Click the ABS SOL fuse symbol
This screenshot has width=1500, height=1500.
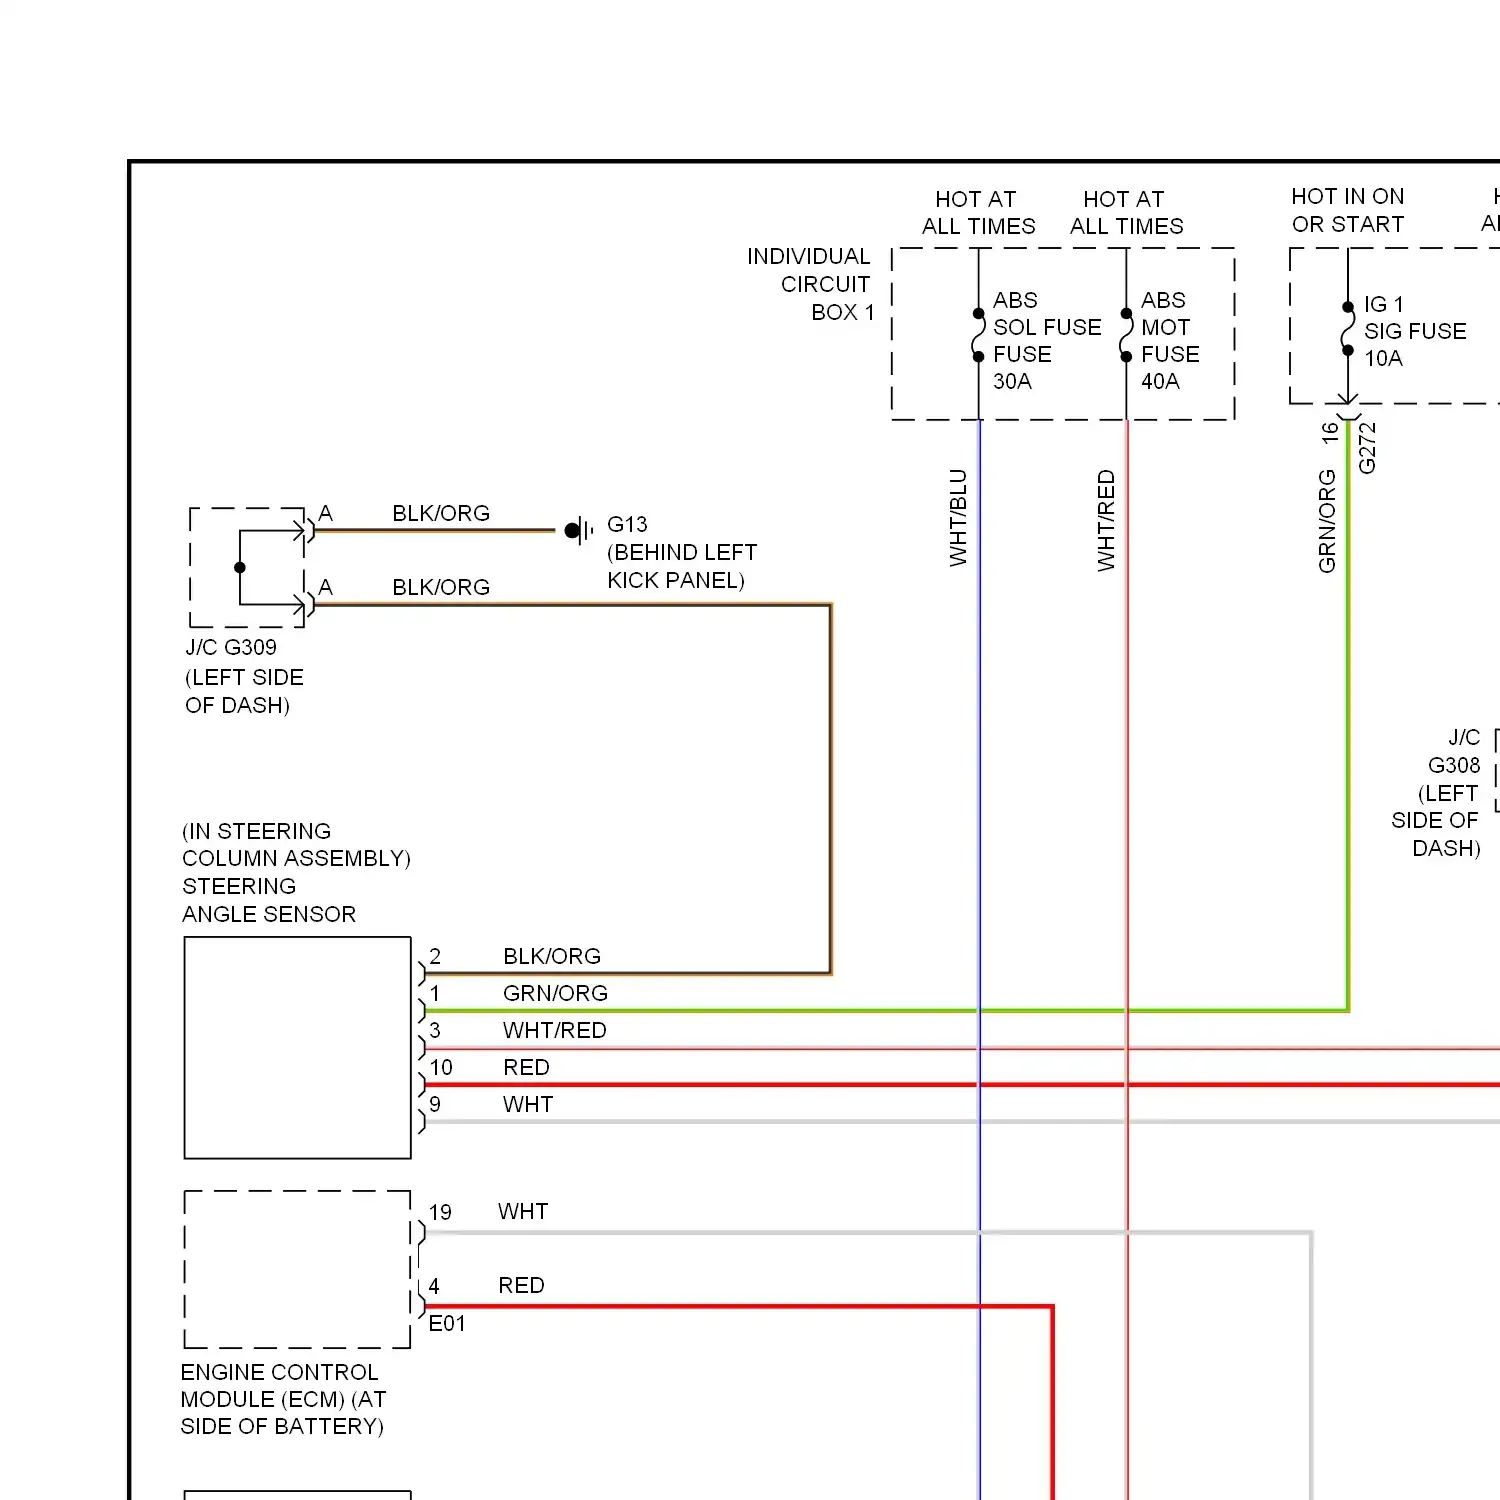[978, 335]
